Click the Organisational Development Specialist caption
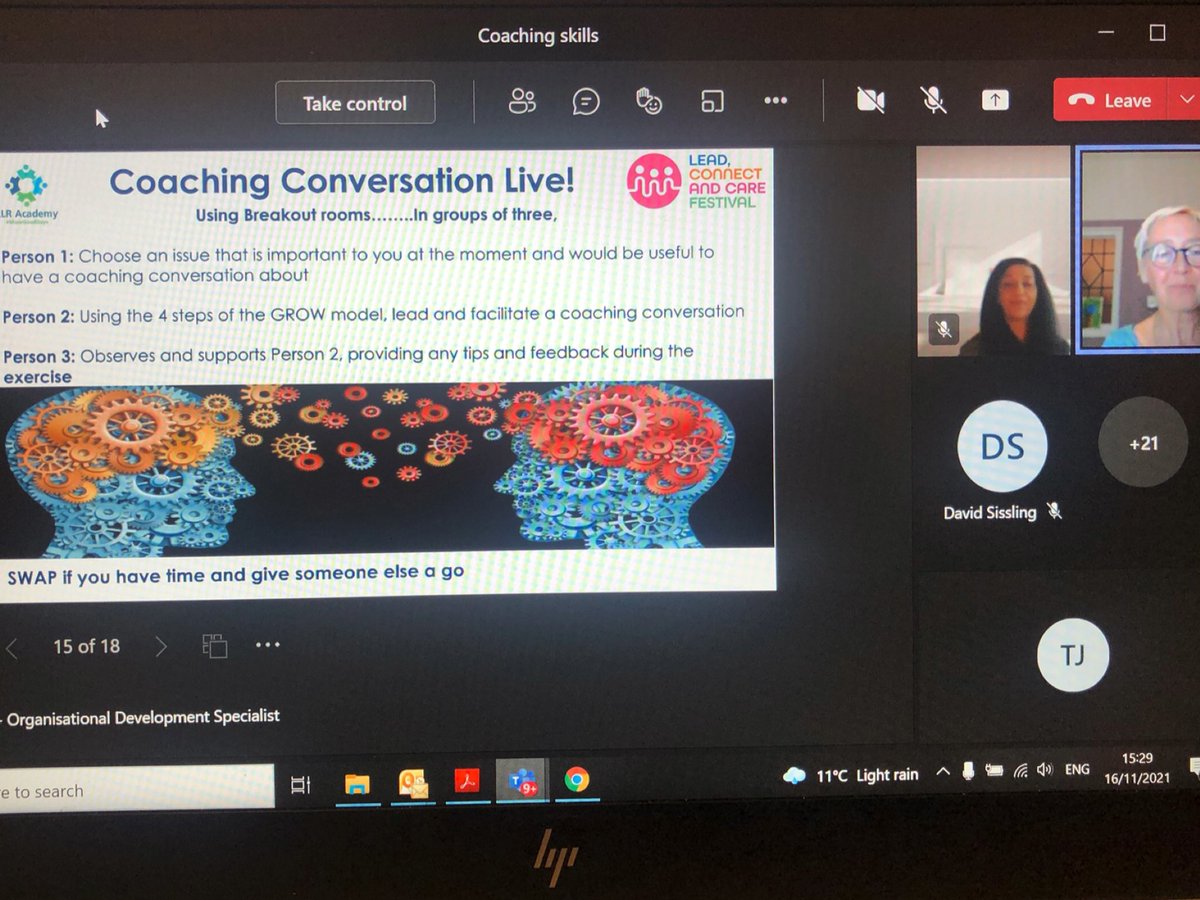The width and height of the screenshot is (1200, 900). [144, 717]
